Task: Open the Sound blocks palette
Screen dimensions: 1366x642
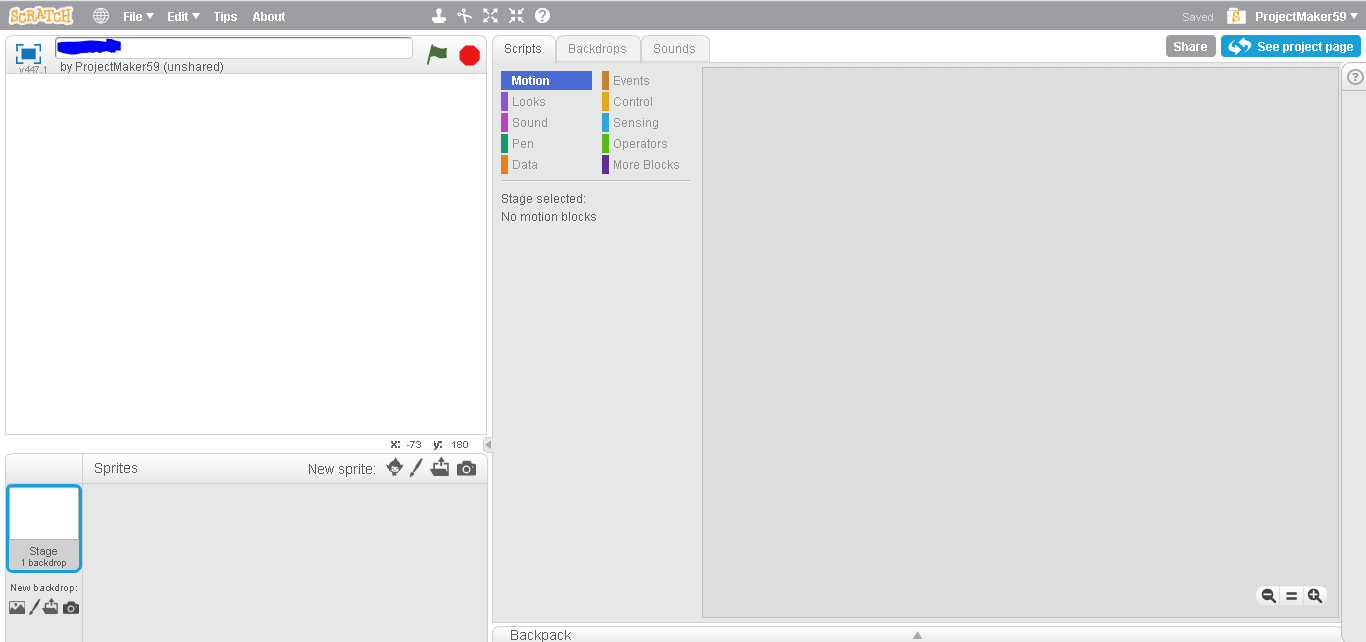Action: point(528,122)
